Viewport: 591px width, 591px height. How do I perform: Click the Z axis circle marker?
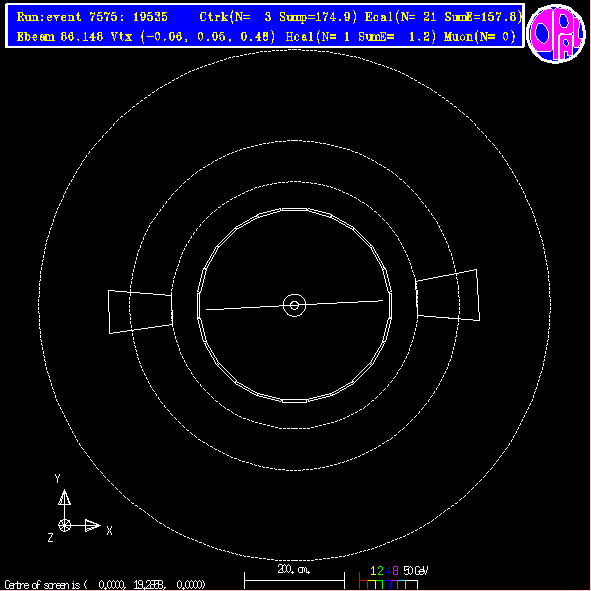click(64, 525)
